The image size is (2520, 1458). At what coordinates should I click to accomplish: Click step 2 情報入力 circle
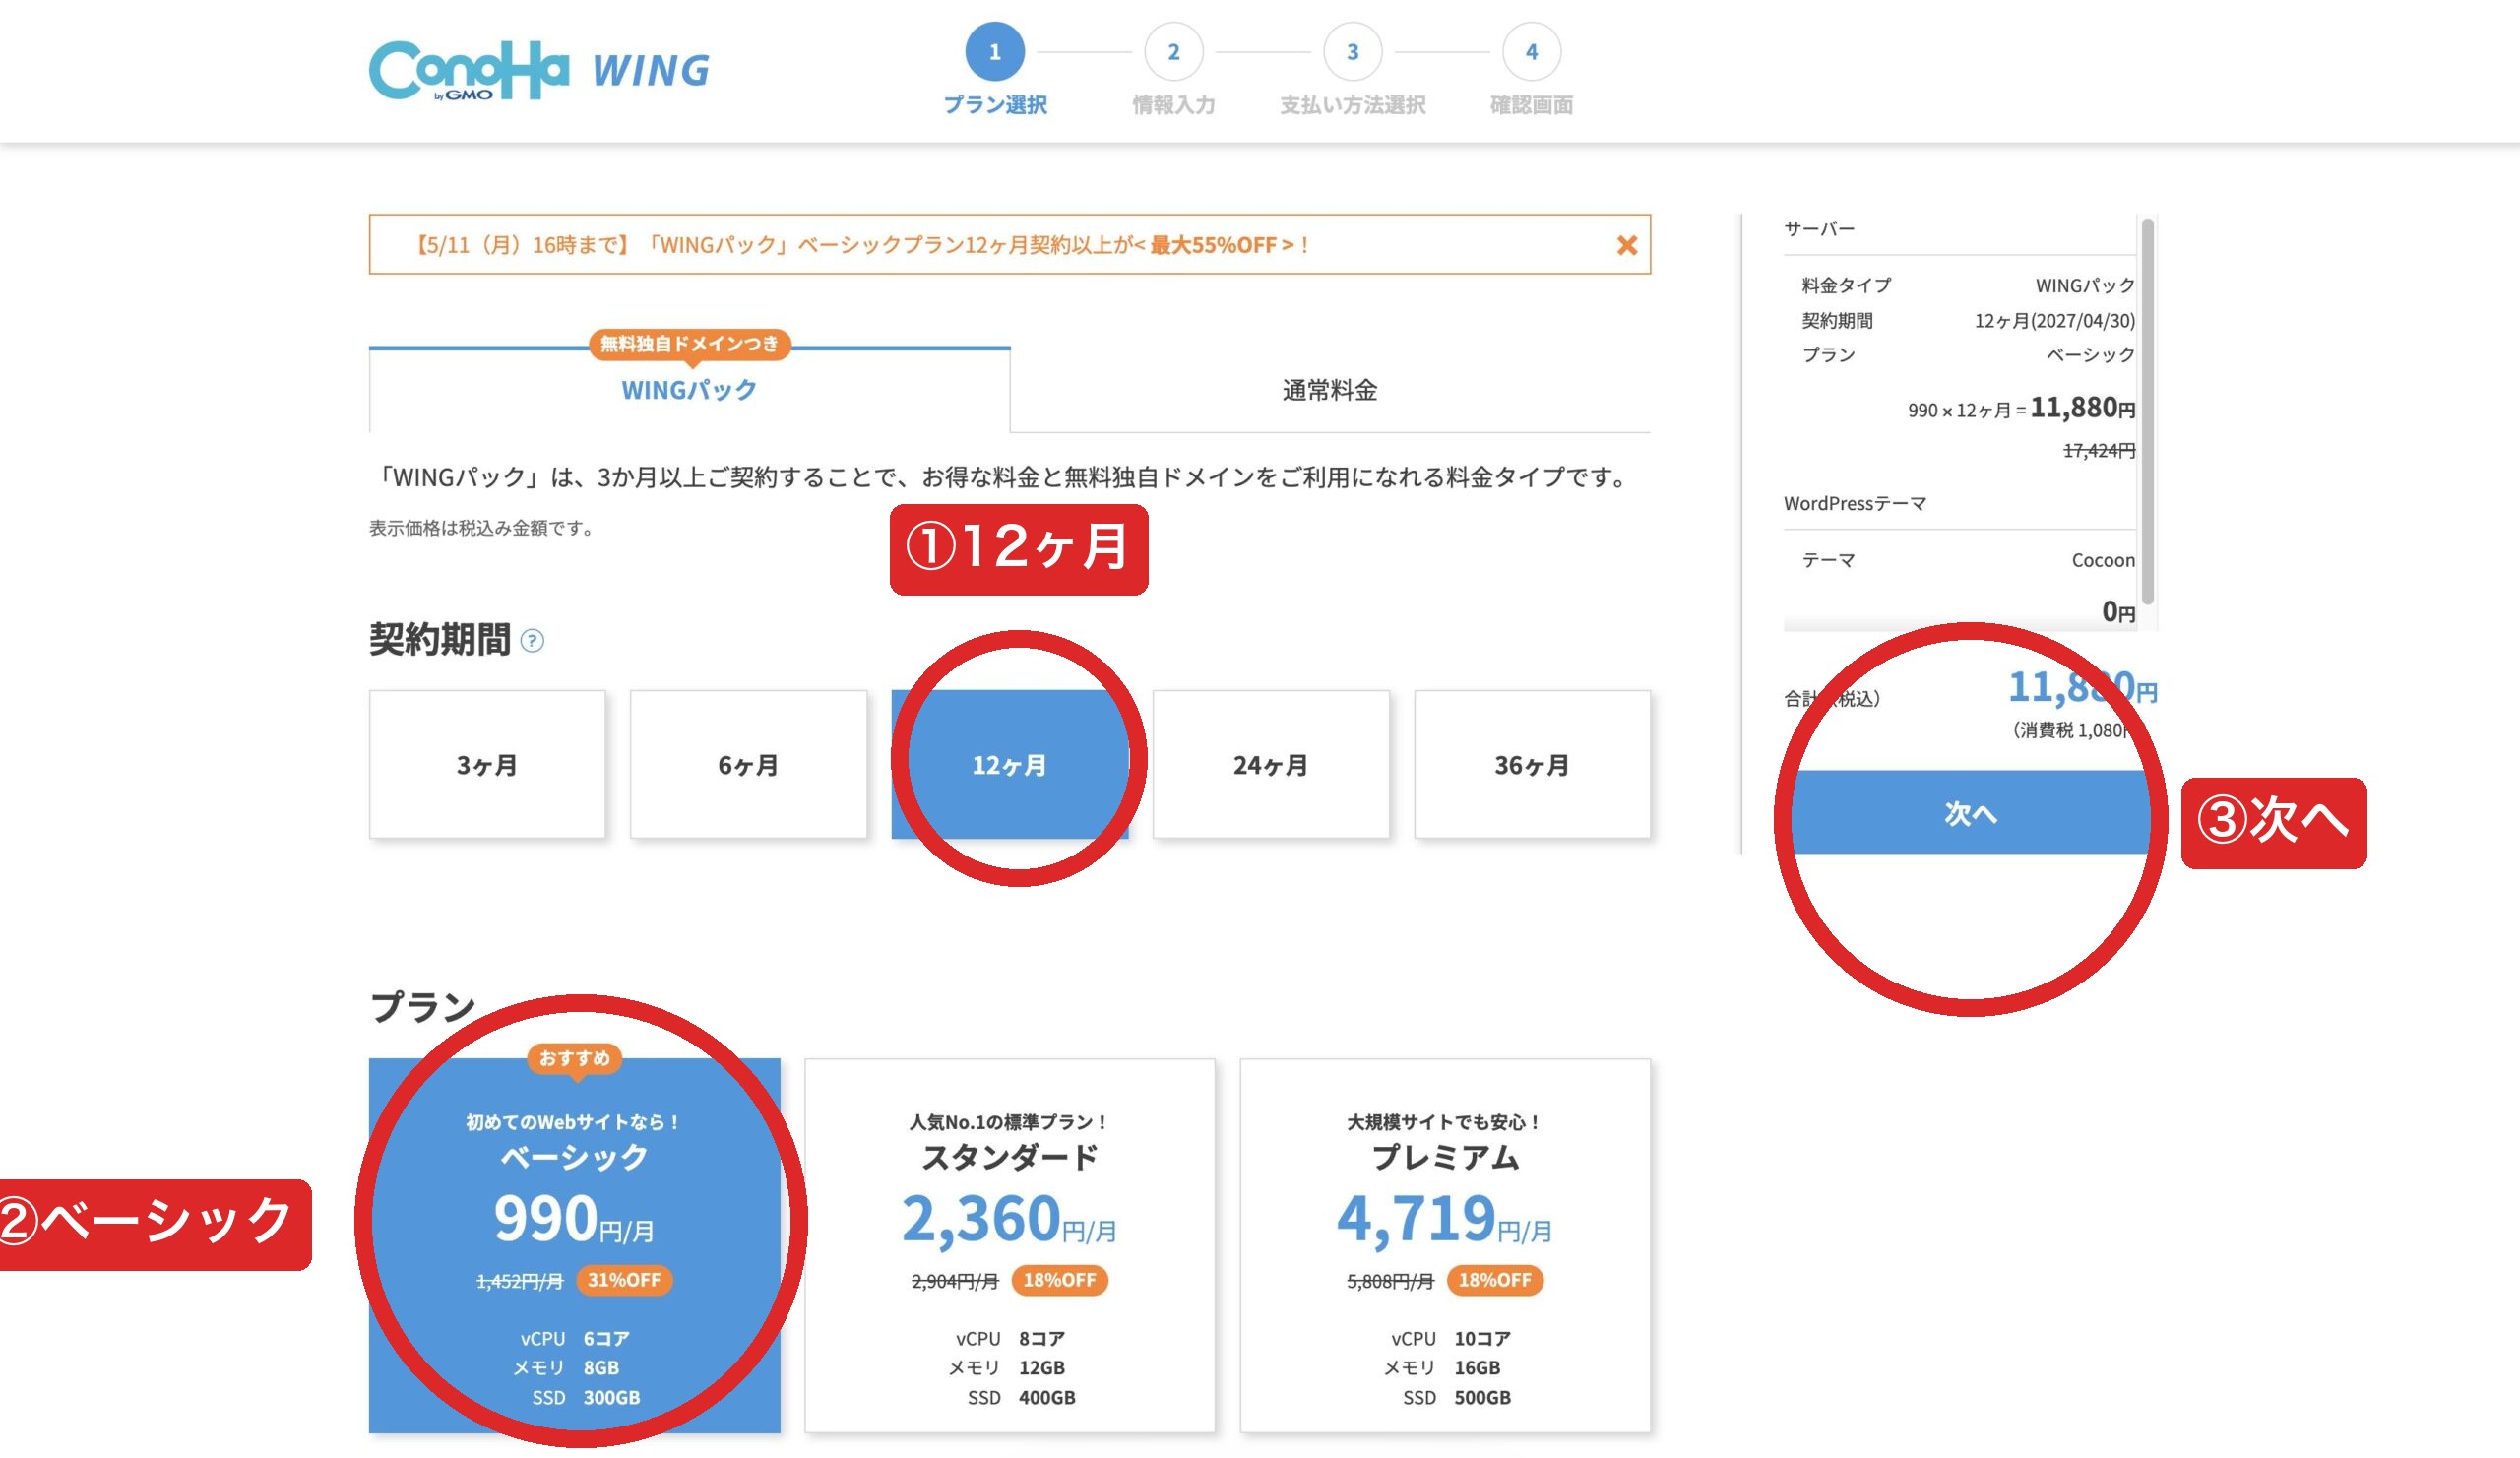(1173, 52)
